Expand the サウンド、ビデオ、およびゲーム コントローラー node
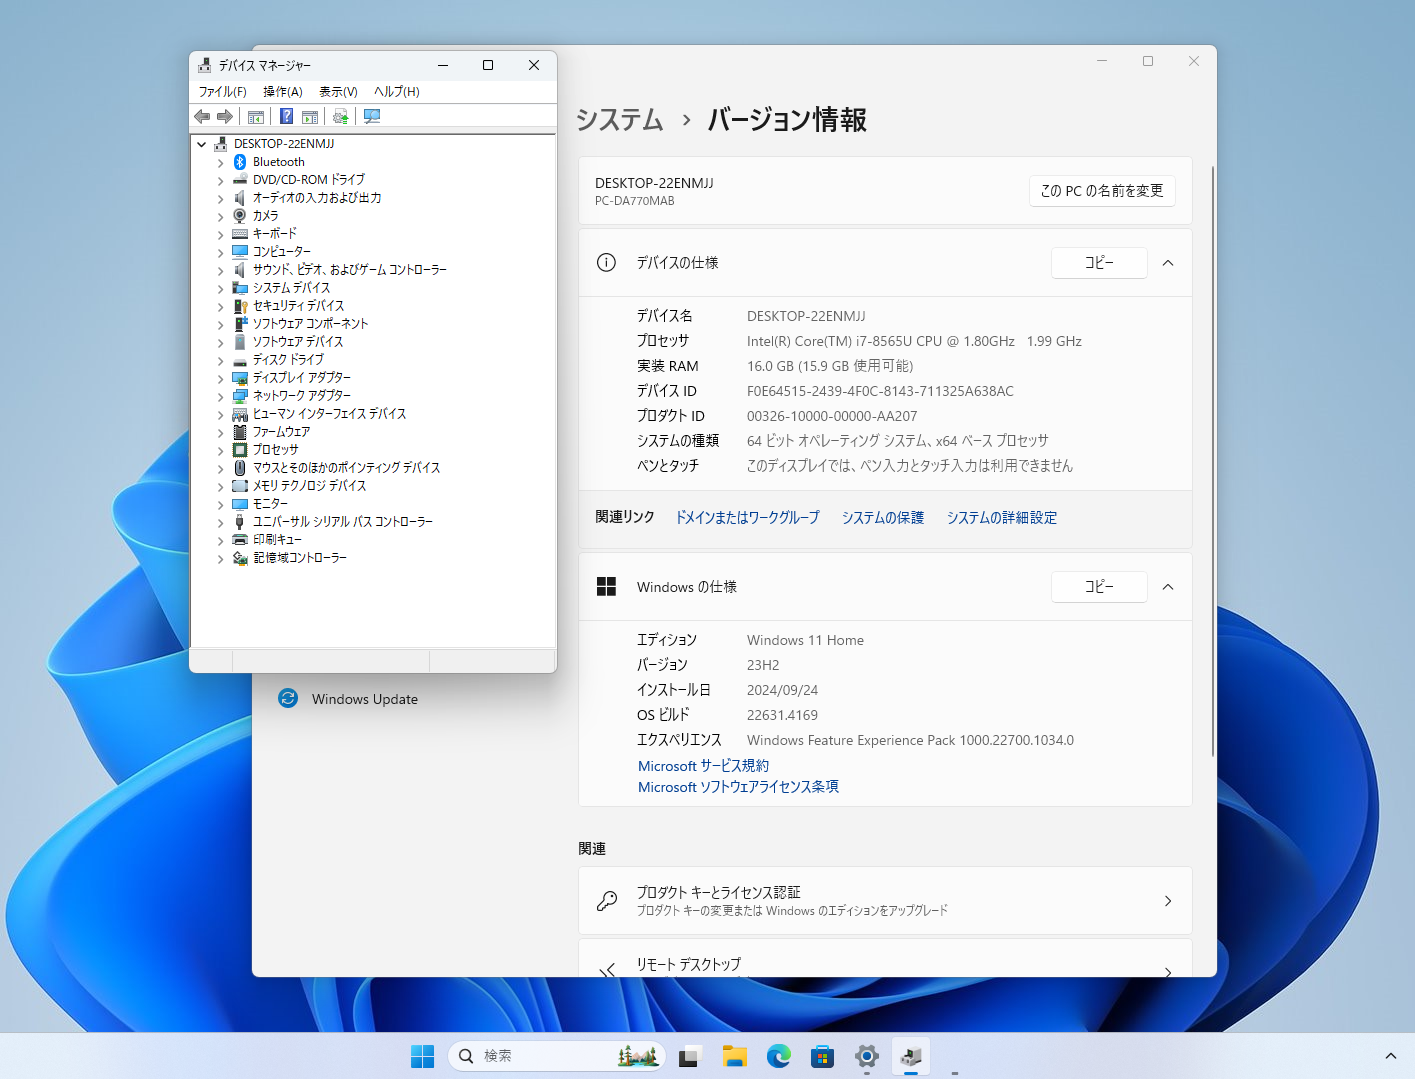Screen dimensions: 1415x1079 pyautogui.click(x=221, y=270)
